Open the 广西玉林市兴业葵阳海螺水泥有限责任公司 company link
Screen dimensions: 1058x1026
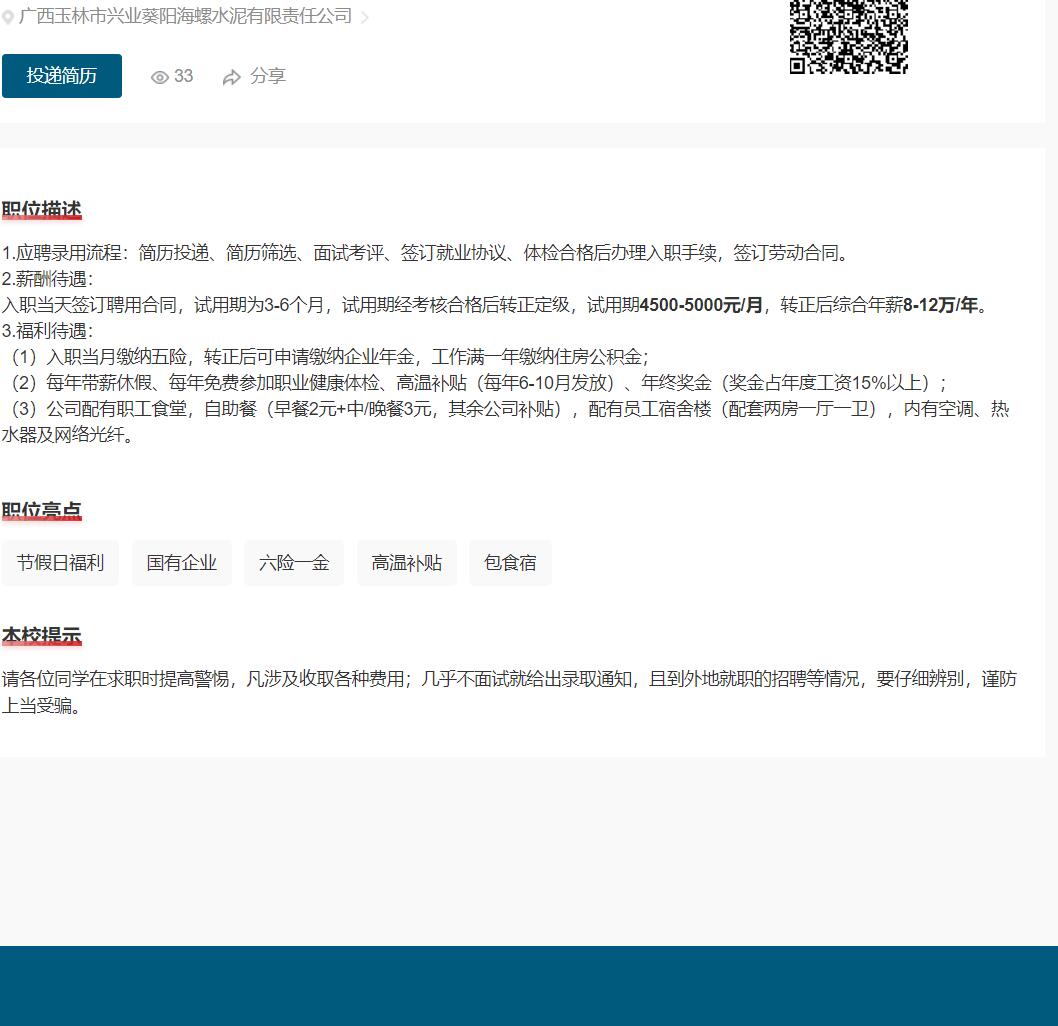186,16
